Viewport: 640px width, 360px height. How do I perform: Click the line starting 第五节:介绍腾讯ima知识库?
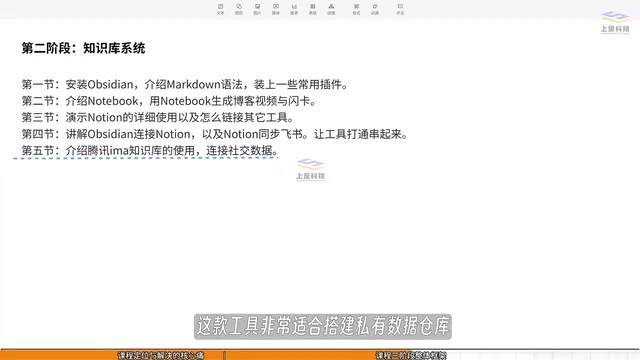click(x=150, y=151)
